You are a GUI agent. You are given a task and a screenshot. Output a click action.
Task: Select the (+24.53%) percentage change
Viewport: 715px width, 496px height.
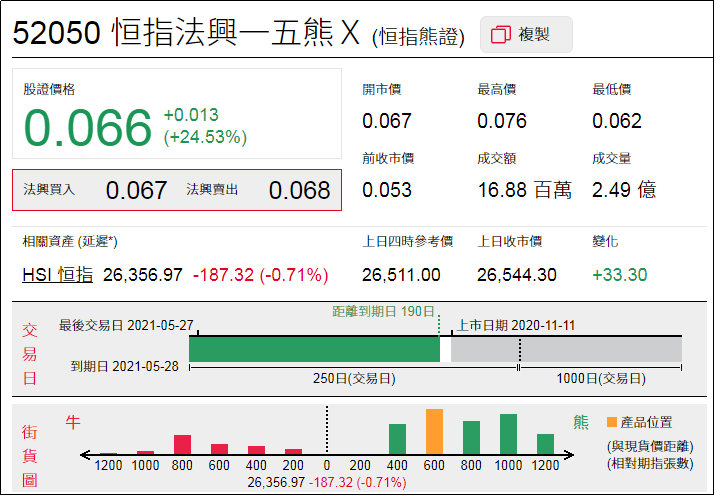(205, 137)
